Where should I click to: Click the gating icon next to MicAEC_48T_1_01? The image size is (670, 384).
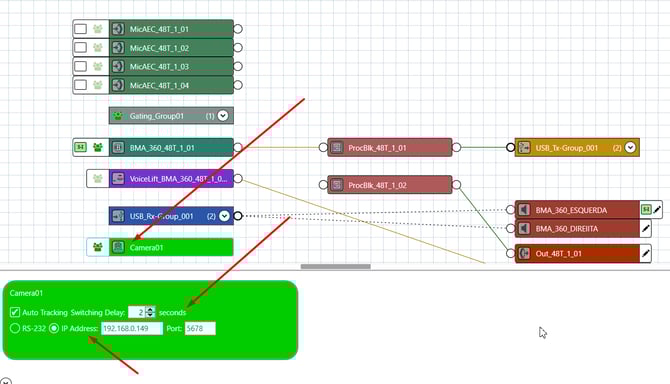point(97,29)
